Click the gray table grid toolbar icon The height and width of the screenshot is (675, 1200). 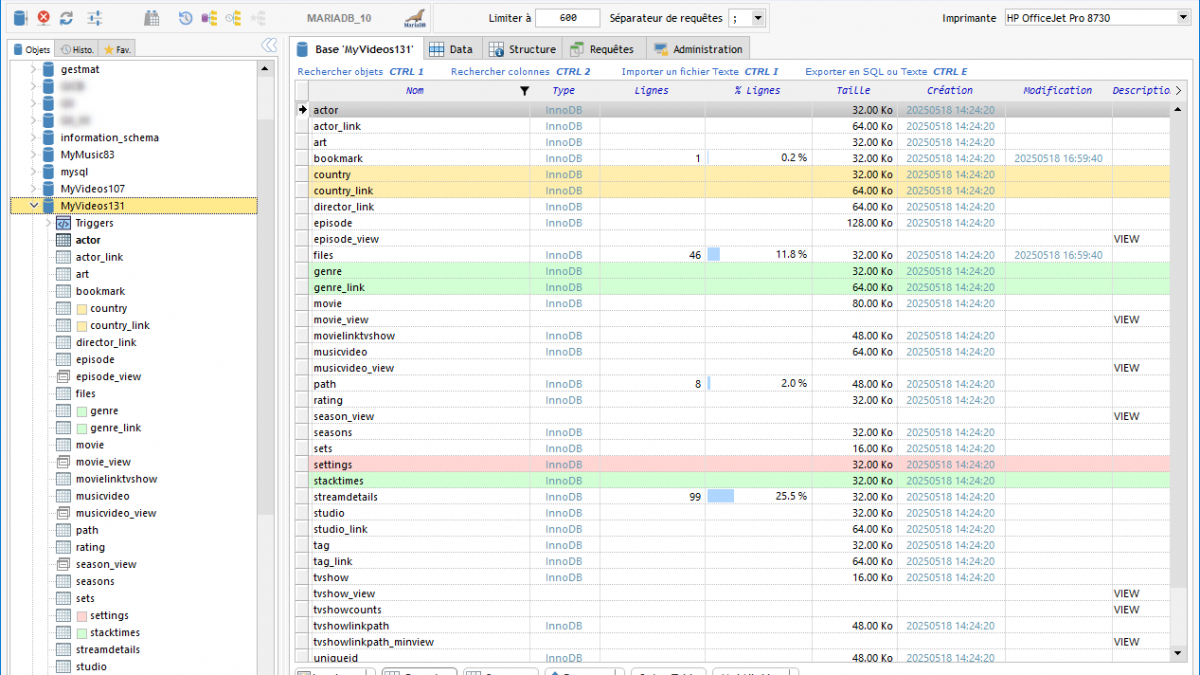pos(152,18)
